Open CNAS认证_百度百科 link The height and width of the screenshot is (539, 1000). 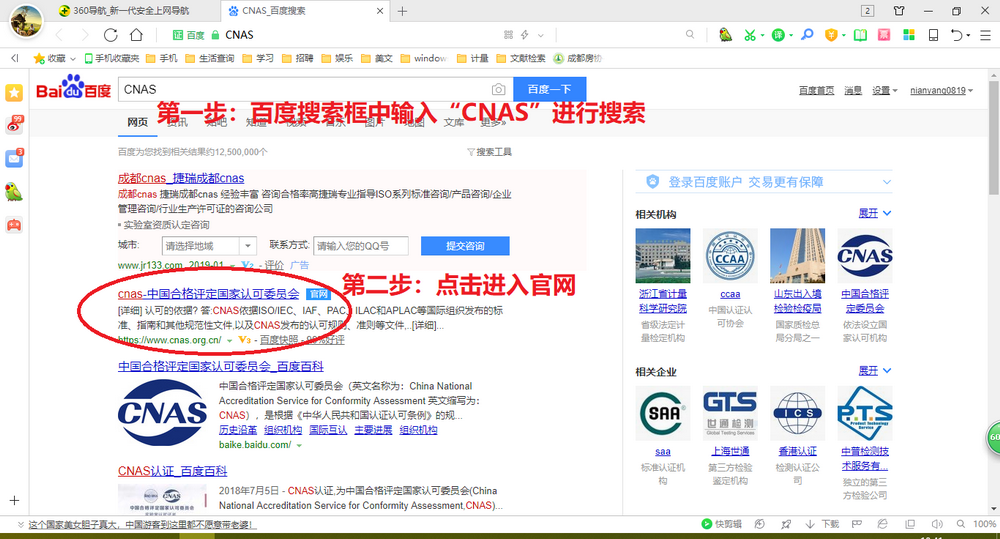[172, 471]
